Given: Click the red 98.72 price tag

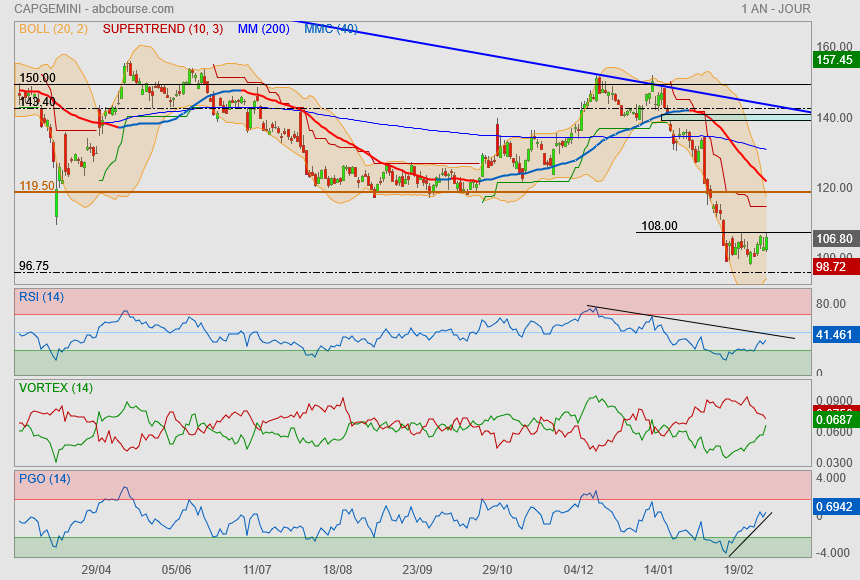Looking at the screenshot, I should [x=833, y=267].
